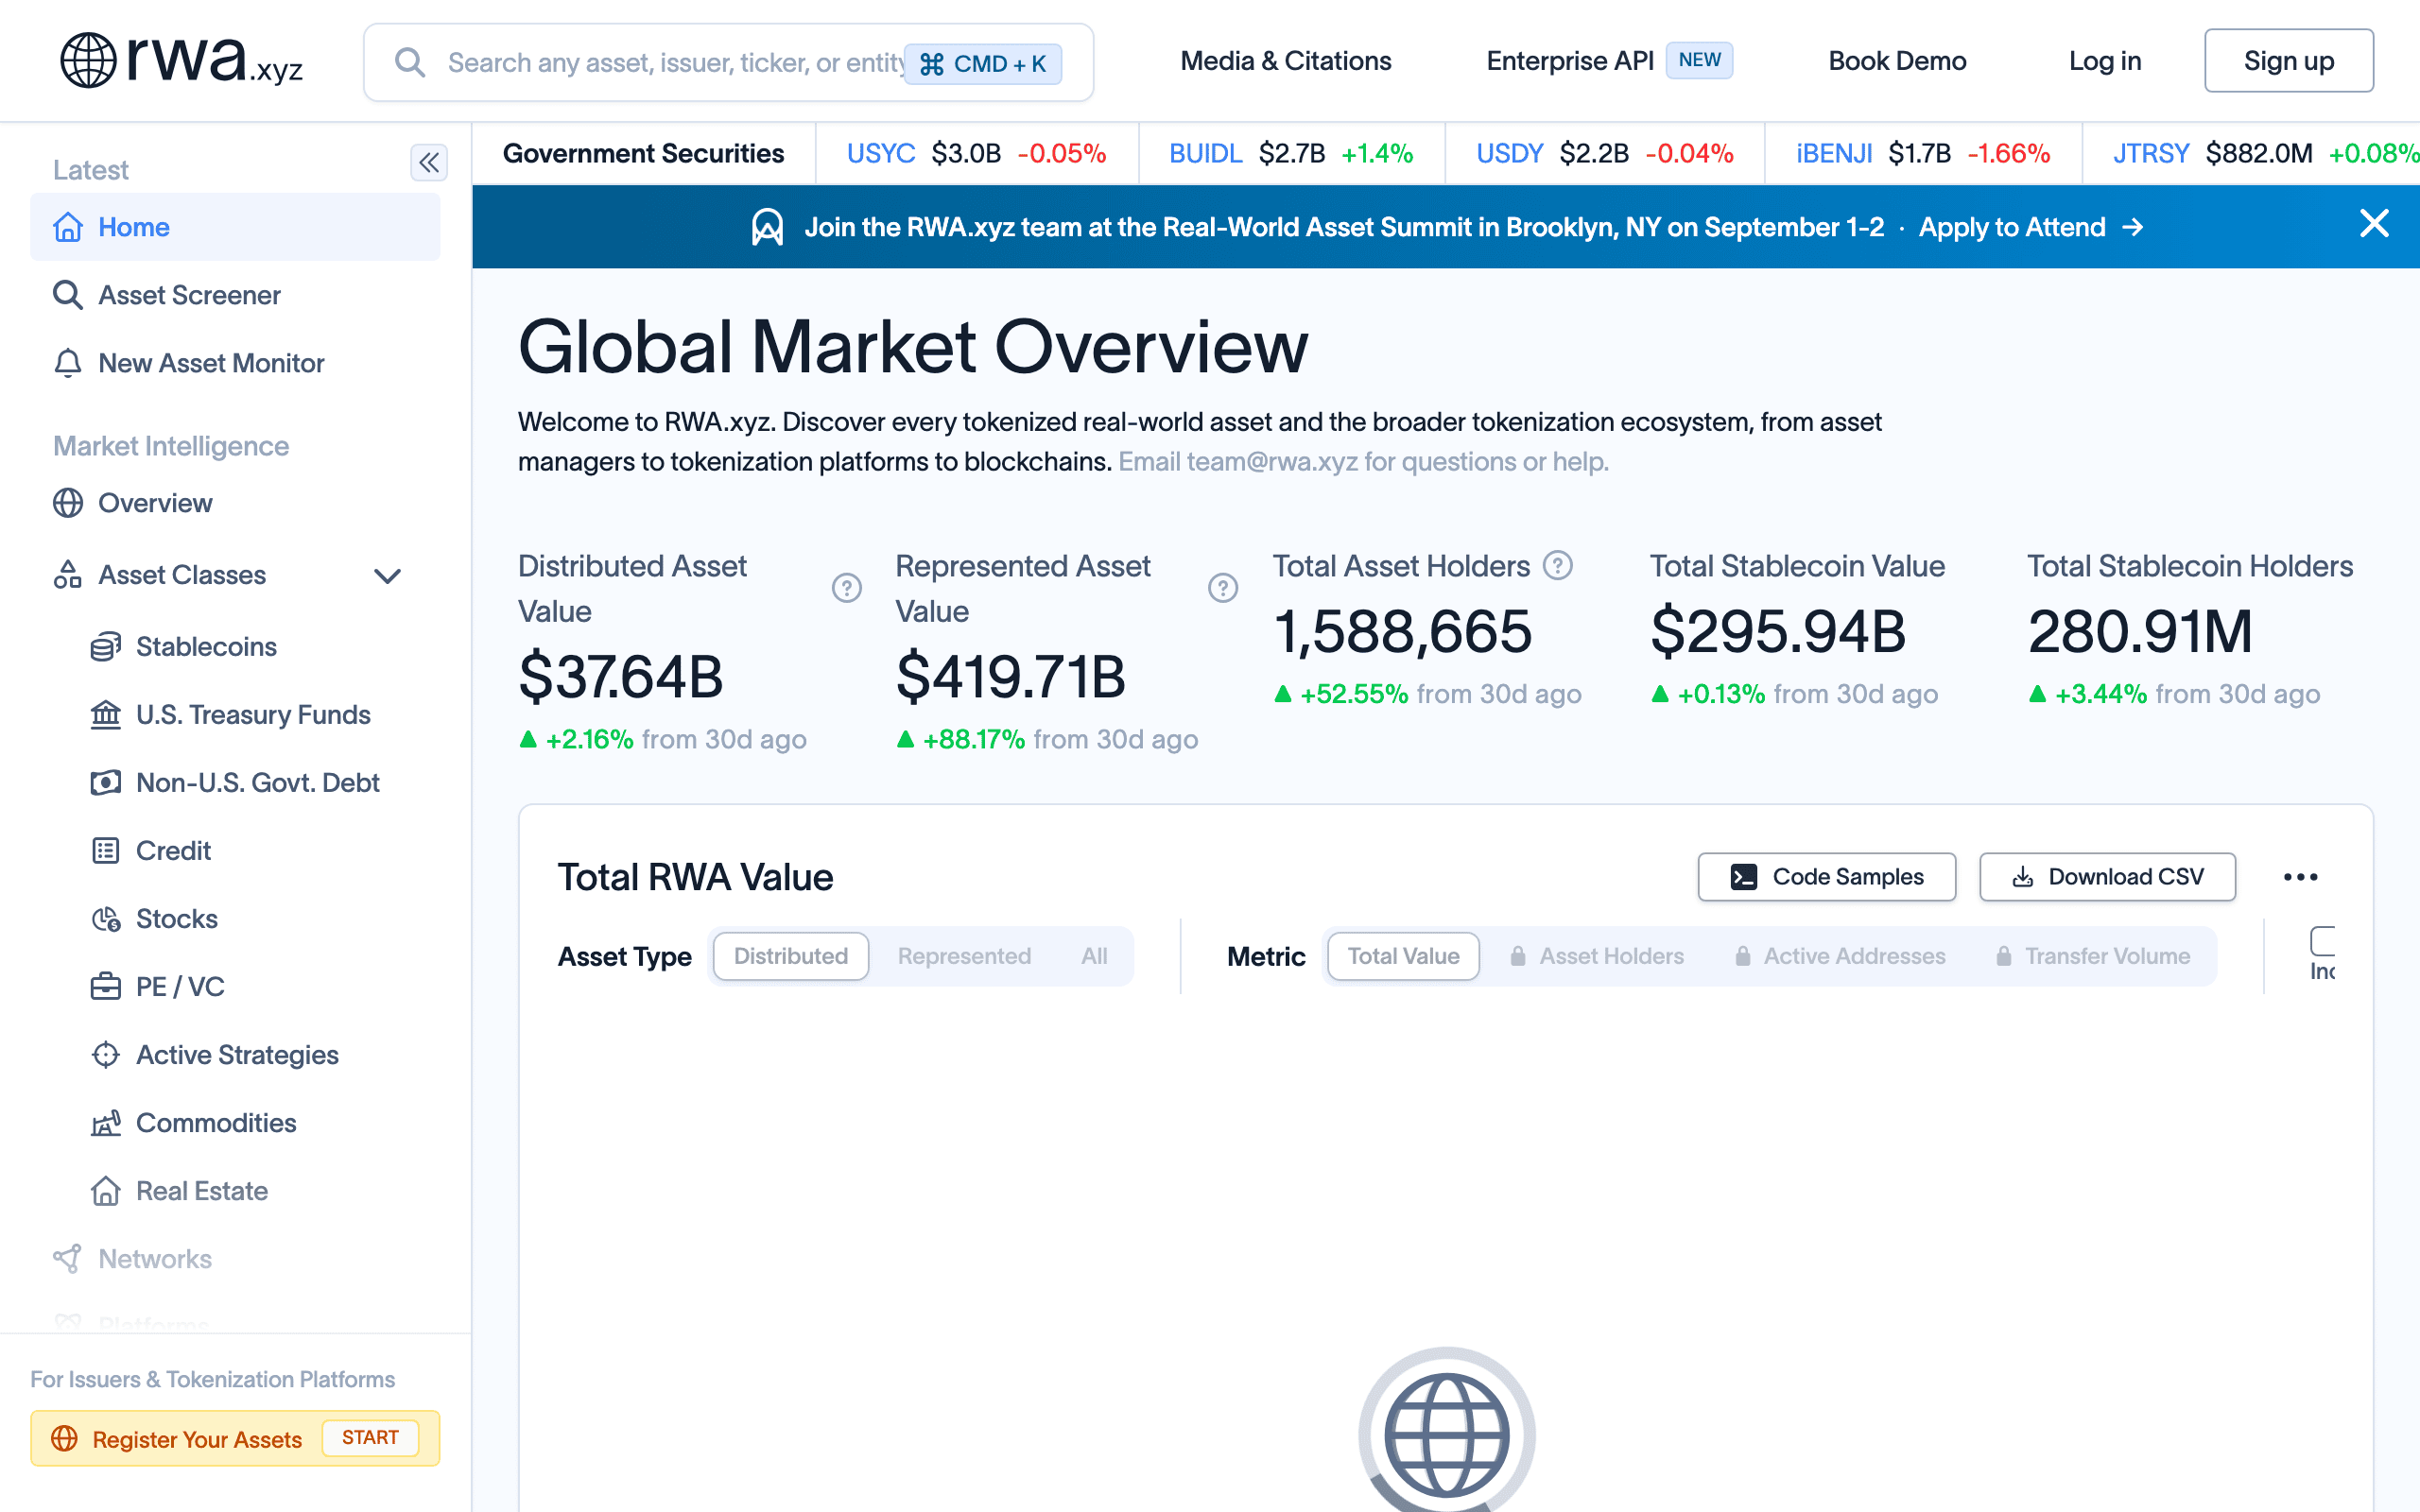Screen dimensions: 2420x1512
Task: Collapse sidebar with double-chevron icon
Action: [x=429, y=162]
